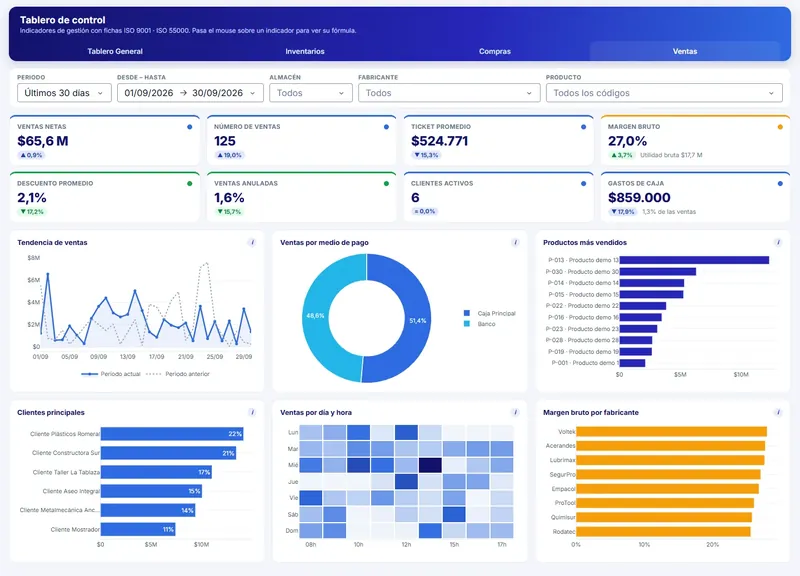Image resolution: width=800 pixels, height=576 pixels.
Task: Open info icon on Margen bruto por fabricante
Action: click(778, 412)
